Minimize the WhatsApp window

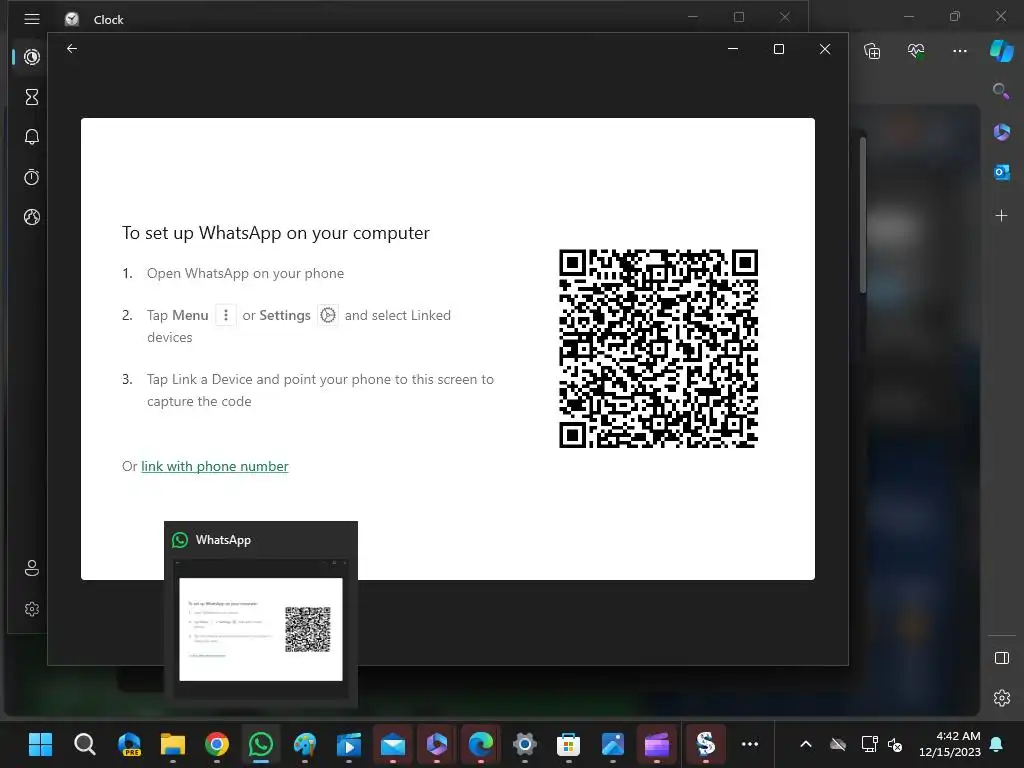click(733, 49)
